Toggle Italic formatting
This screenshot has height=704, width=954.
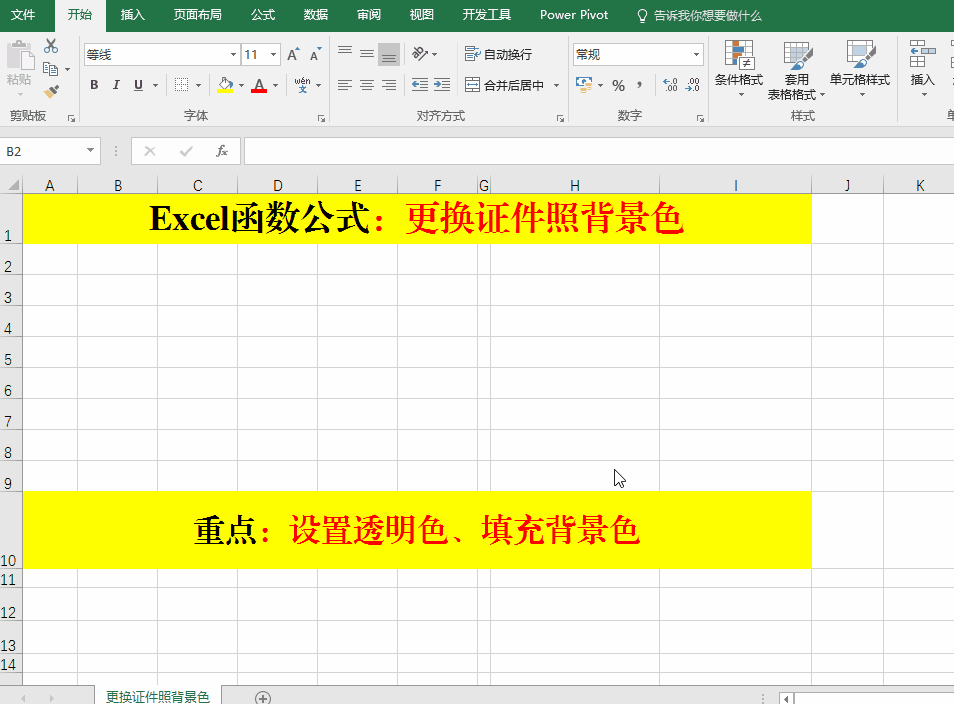[x=116, y=85]
